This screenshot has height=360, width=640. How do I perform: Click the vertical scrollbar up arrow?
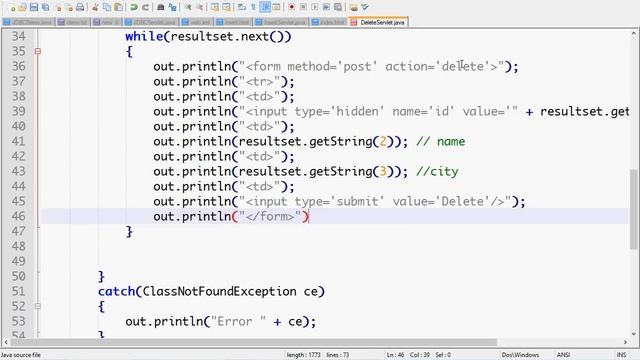pos(634,33)
